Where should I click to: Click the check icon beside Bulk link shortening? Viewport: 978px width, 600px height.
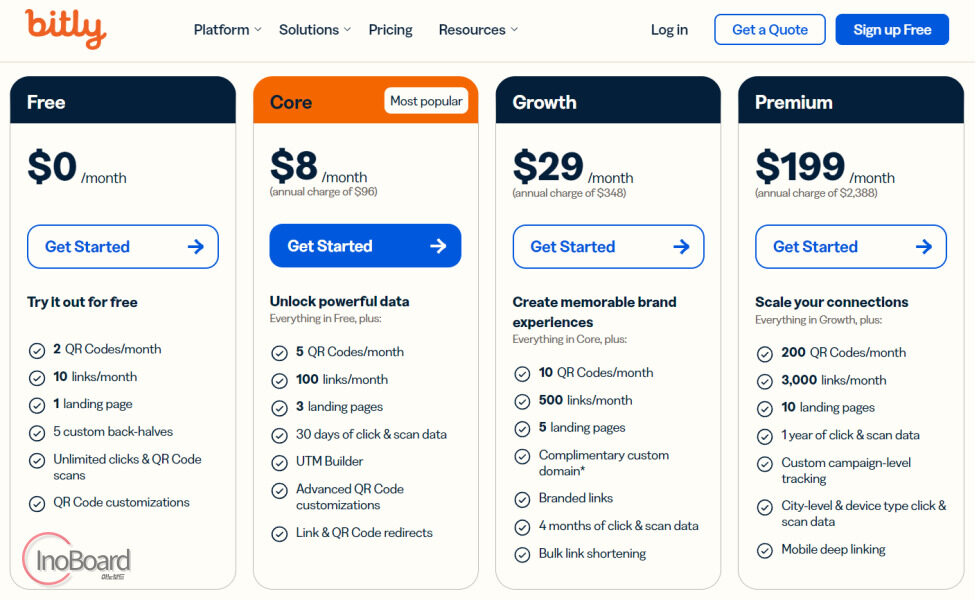522,554
